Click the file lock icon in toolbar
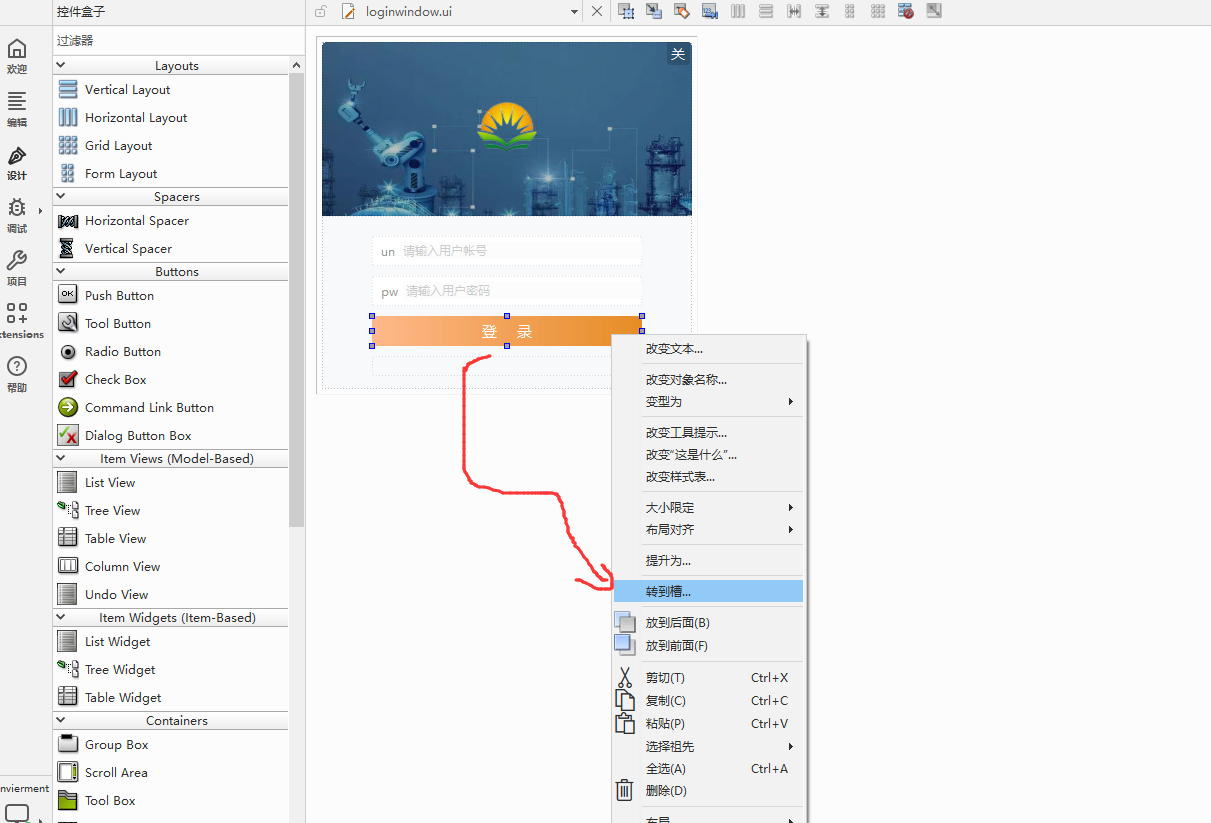Screen dimensions: 1211x823 tap(320, 12)
